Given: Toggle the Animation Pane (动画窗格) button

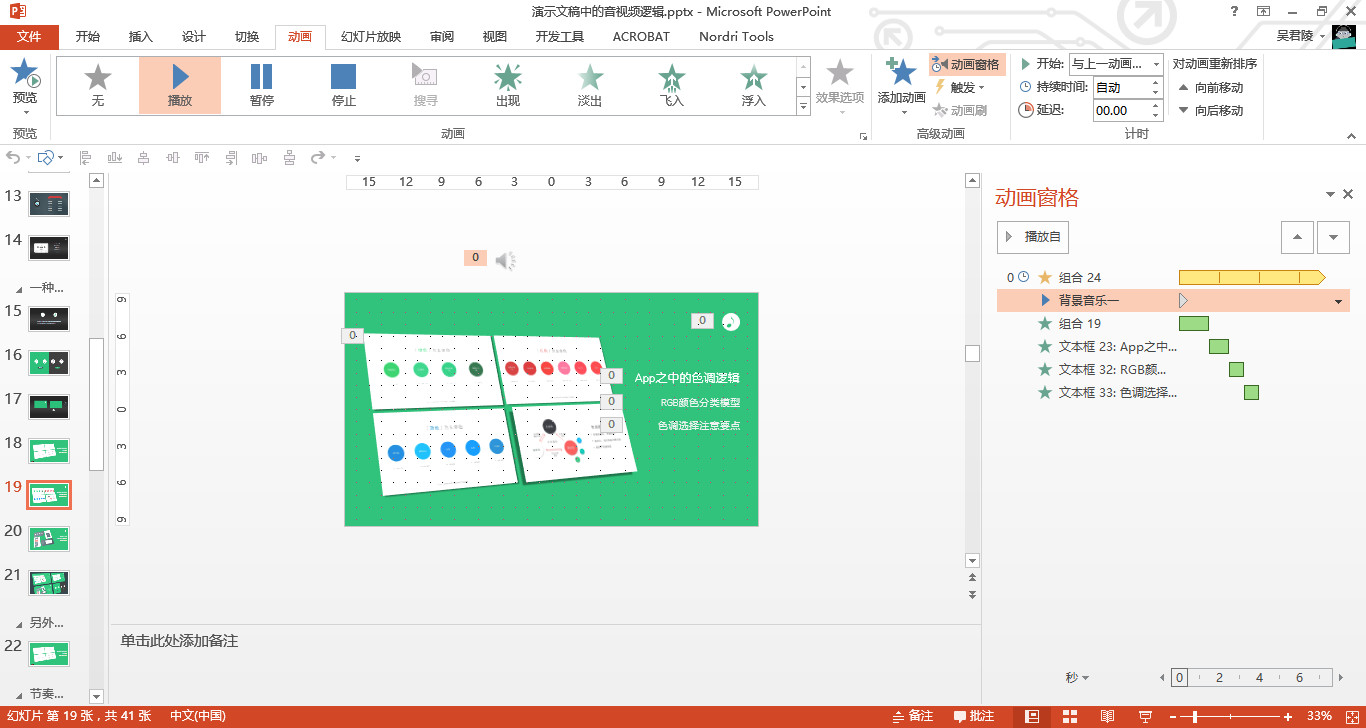Looking at the screenshot, I should 966,64.
